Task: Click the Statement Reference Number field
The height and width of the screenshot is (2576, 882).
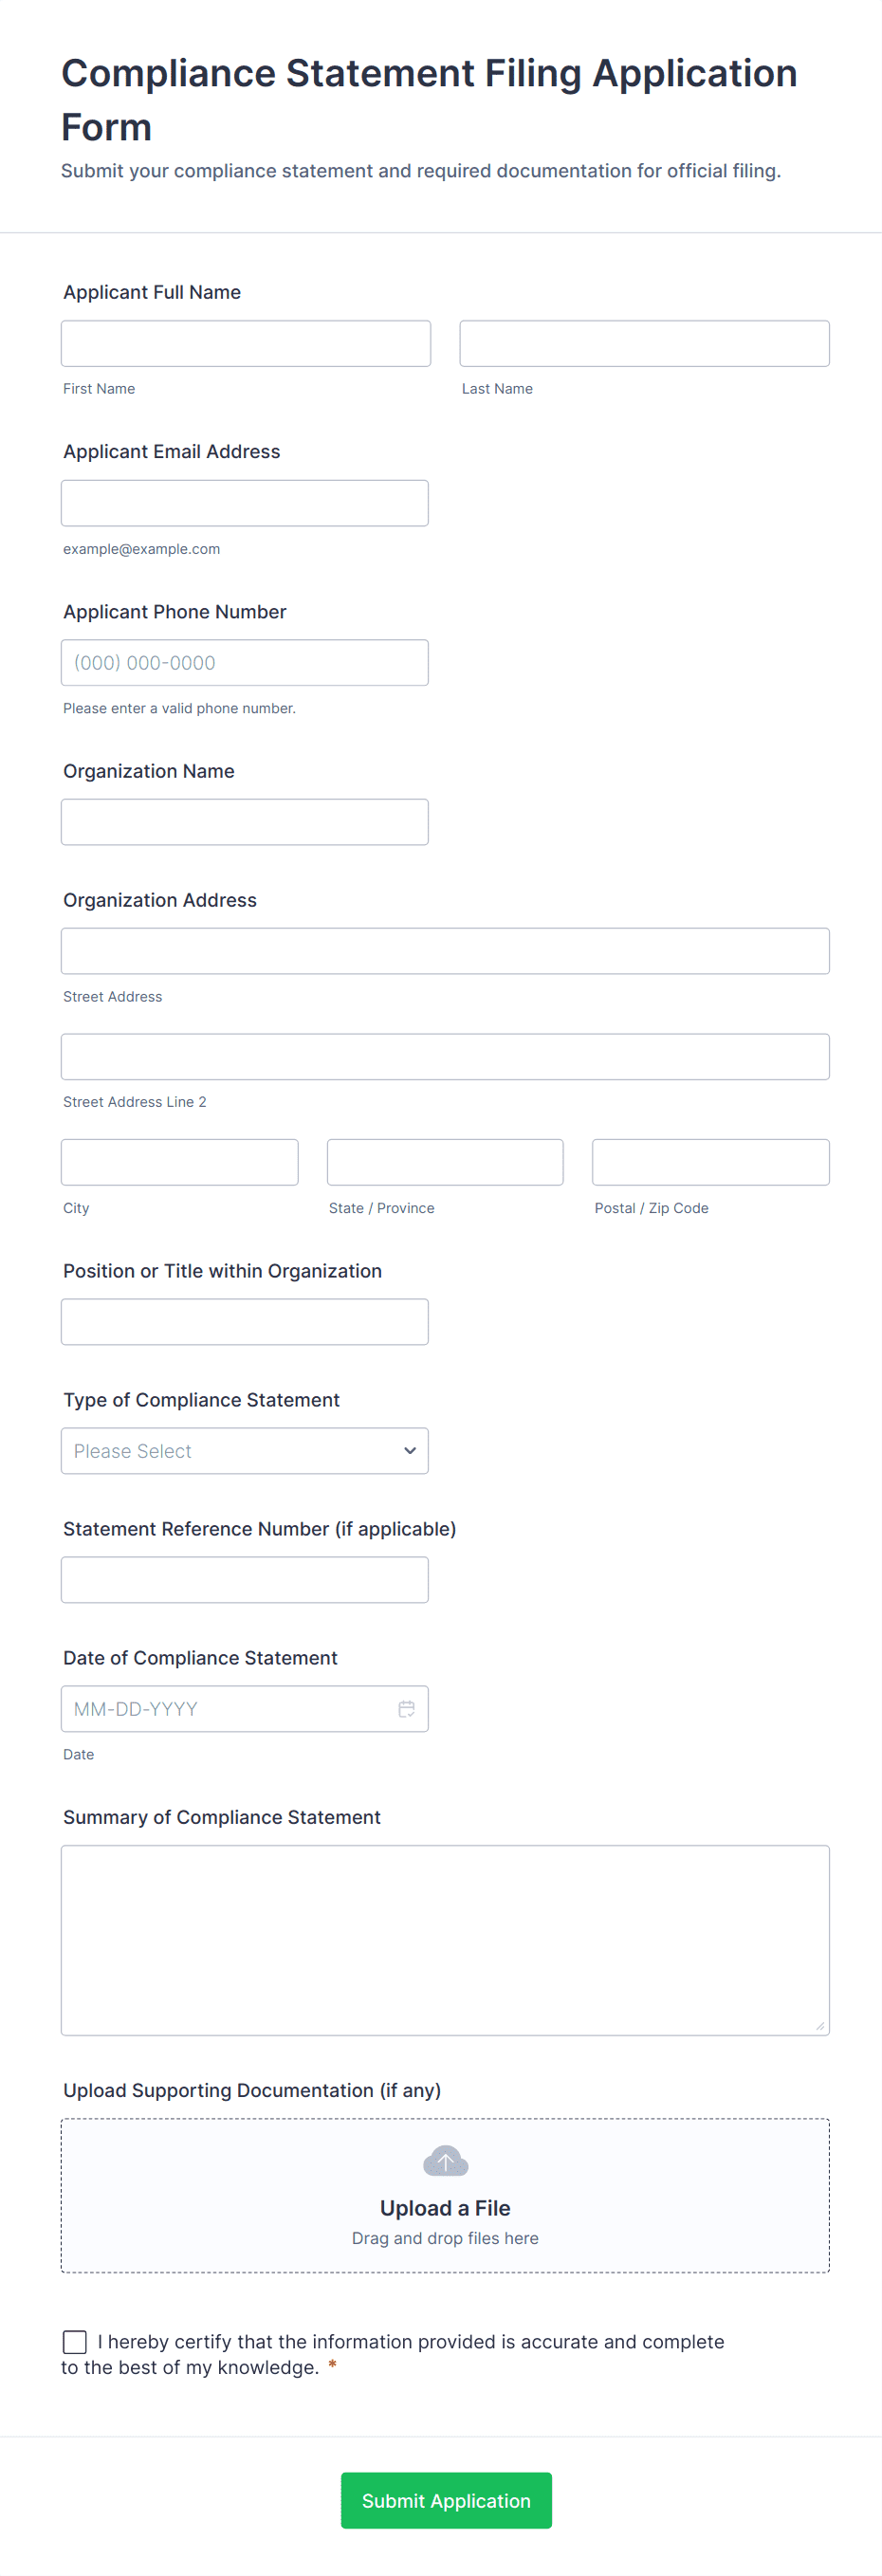Action: [244, 1579]
